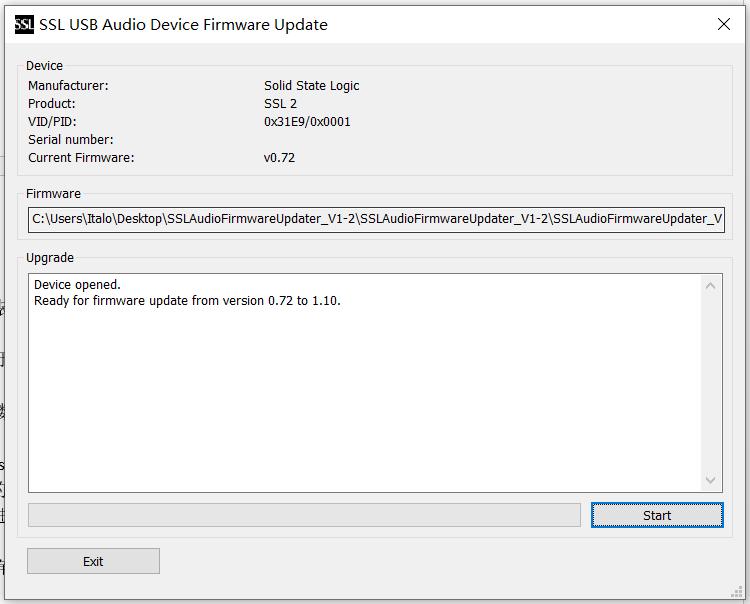Close the Firmware Update window
Screen dimensions: 750x604
coord(724,24)
